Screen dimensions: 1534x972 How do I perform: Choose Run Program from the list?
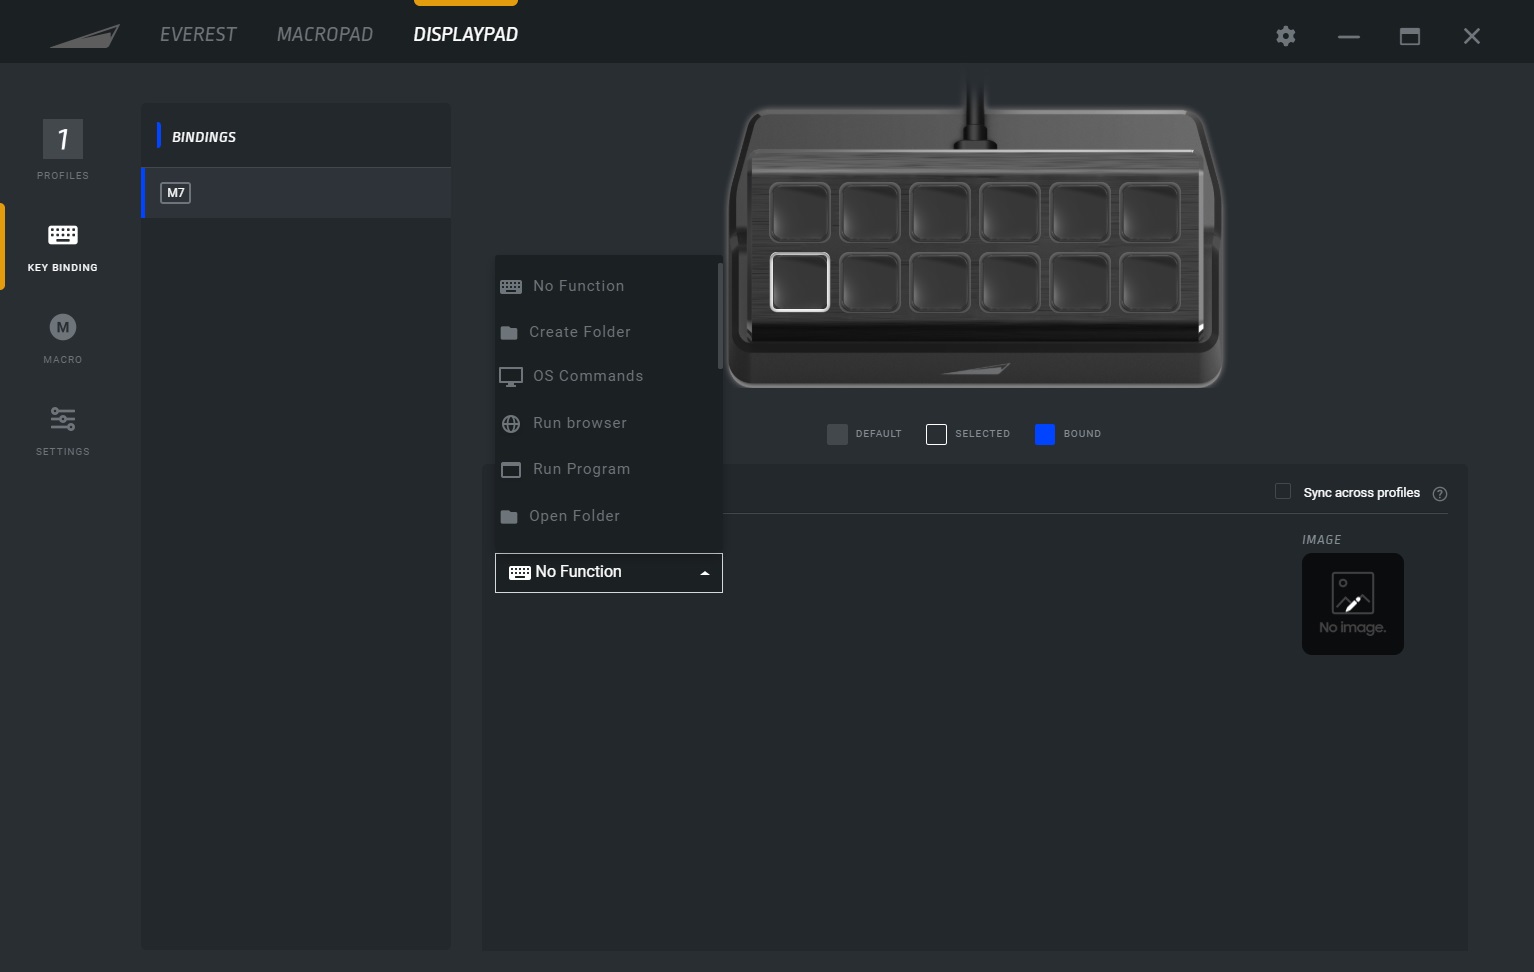[607, 469]
